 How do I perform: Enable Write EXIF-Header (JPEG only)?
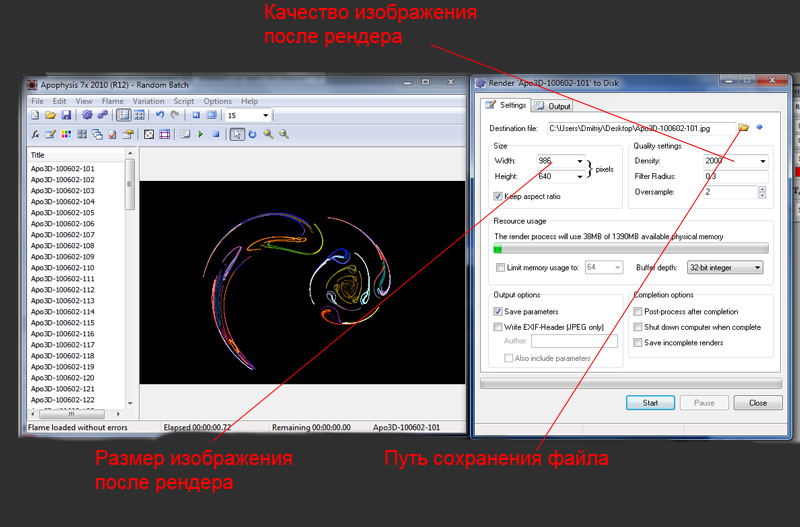pos(497,327)
